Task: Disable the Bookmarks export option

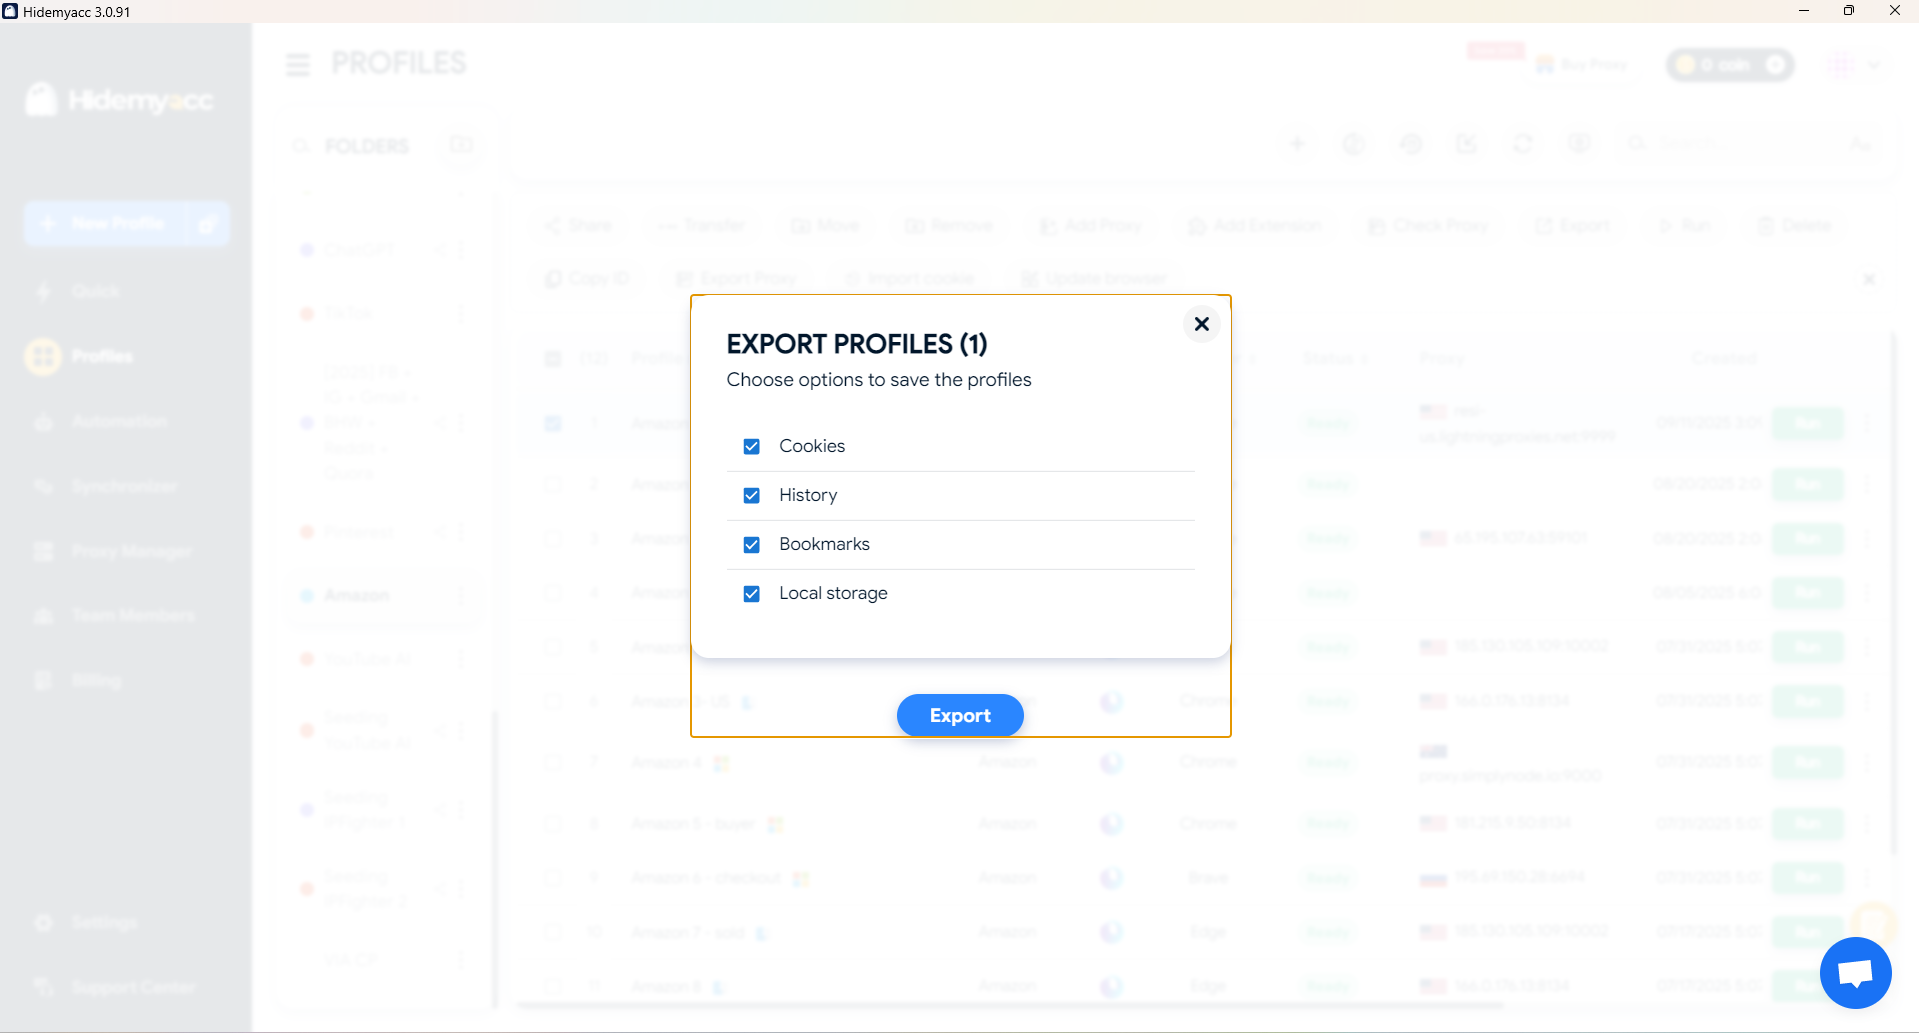Action: coord(751,544)
